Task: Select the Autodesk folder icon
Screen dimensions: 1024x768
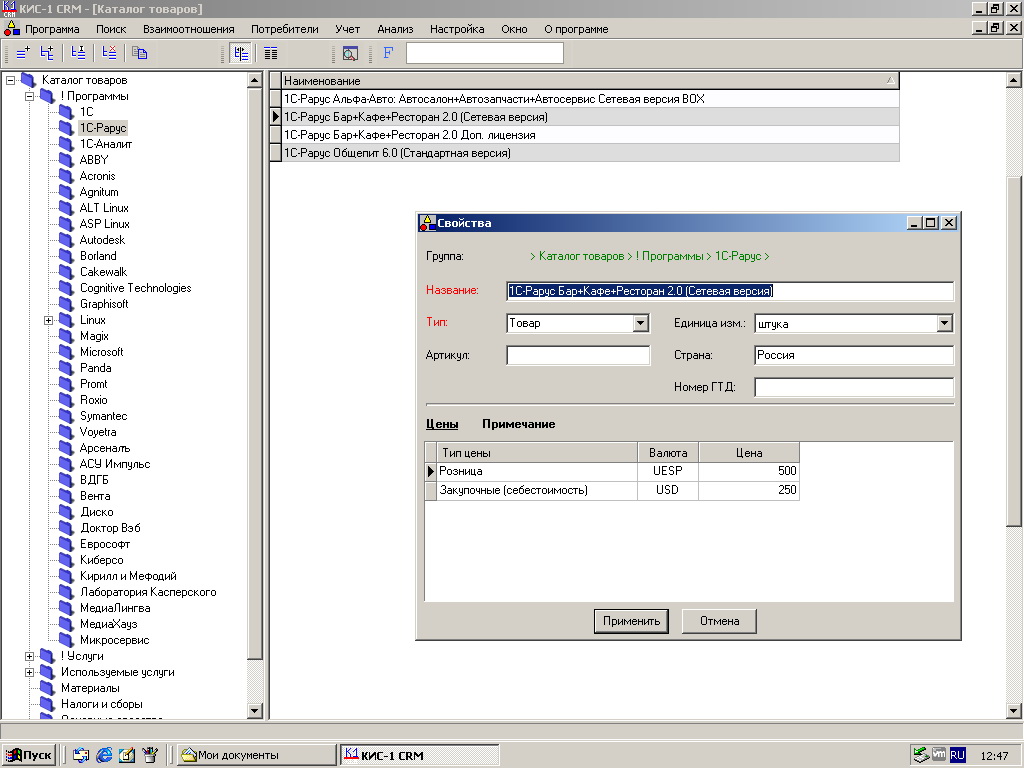Action: click(x=66, y=240)
